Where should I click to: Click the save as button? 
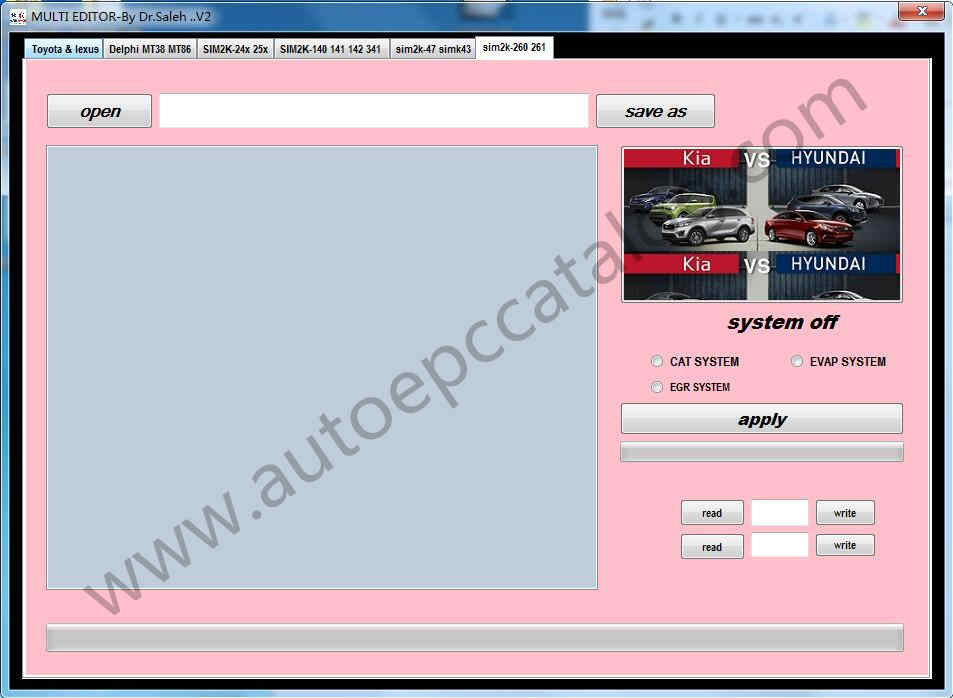(655, 111)
